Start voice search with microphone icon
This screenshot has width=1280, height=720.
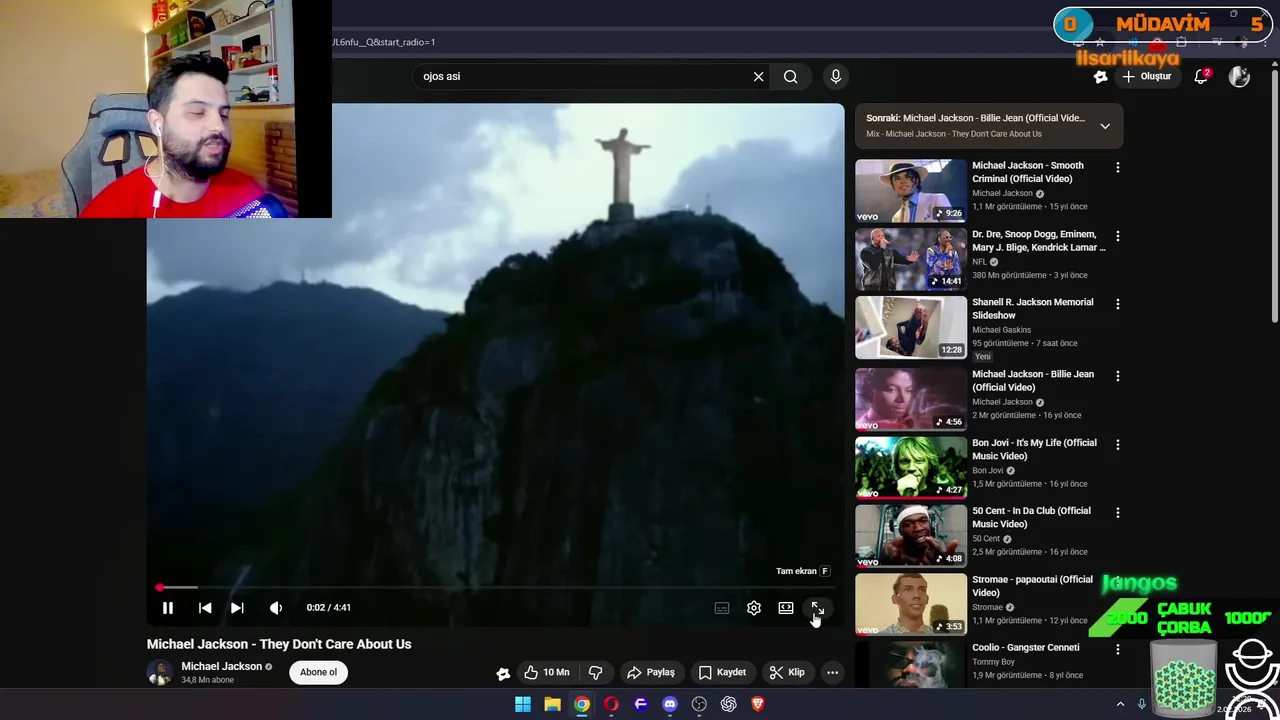836,77
